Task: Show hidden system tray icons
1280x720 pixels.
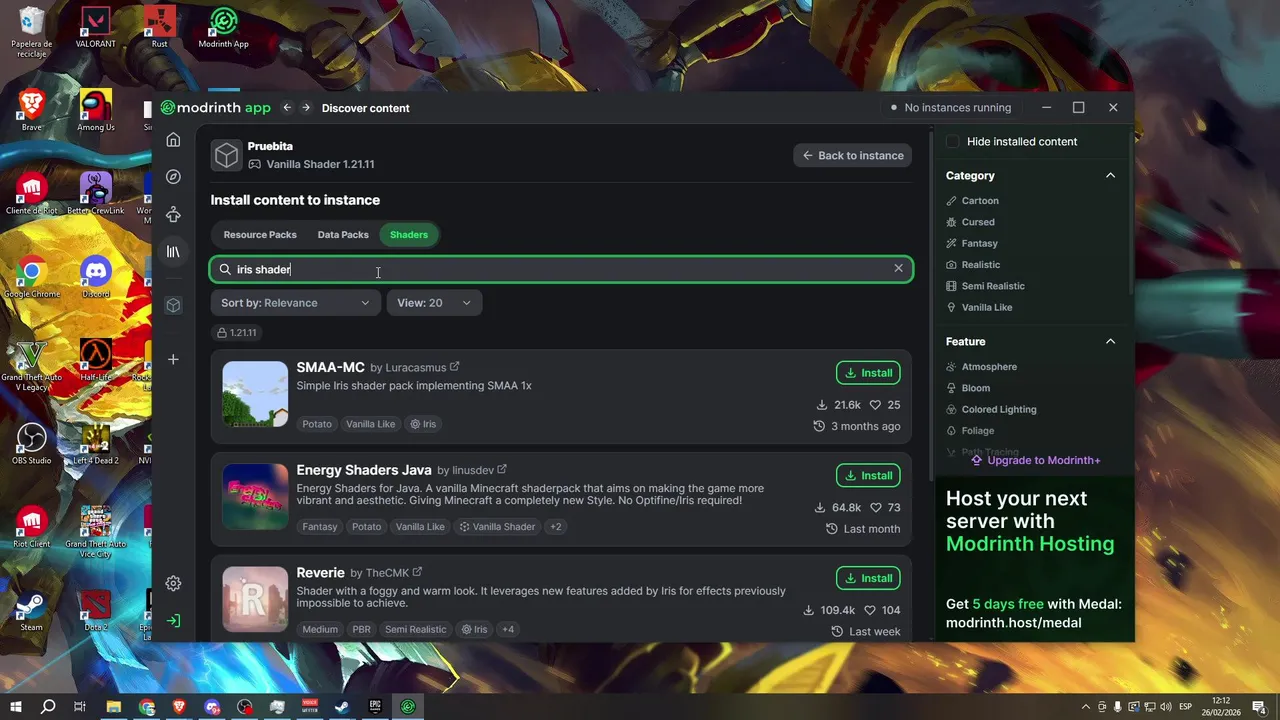Action: click(1086, 707)
